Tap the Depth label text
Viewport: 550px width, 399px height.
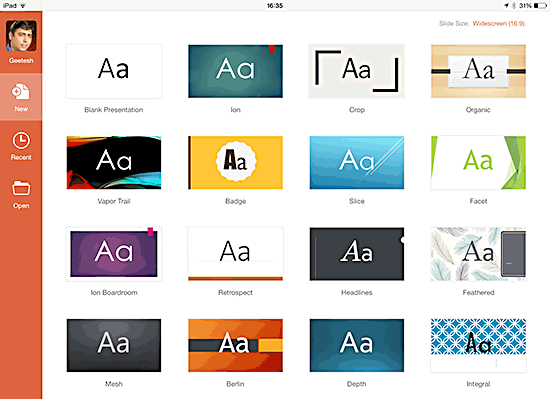(x=357, y=384)
